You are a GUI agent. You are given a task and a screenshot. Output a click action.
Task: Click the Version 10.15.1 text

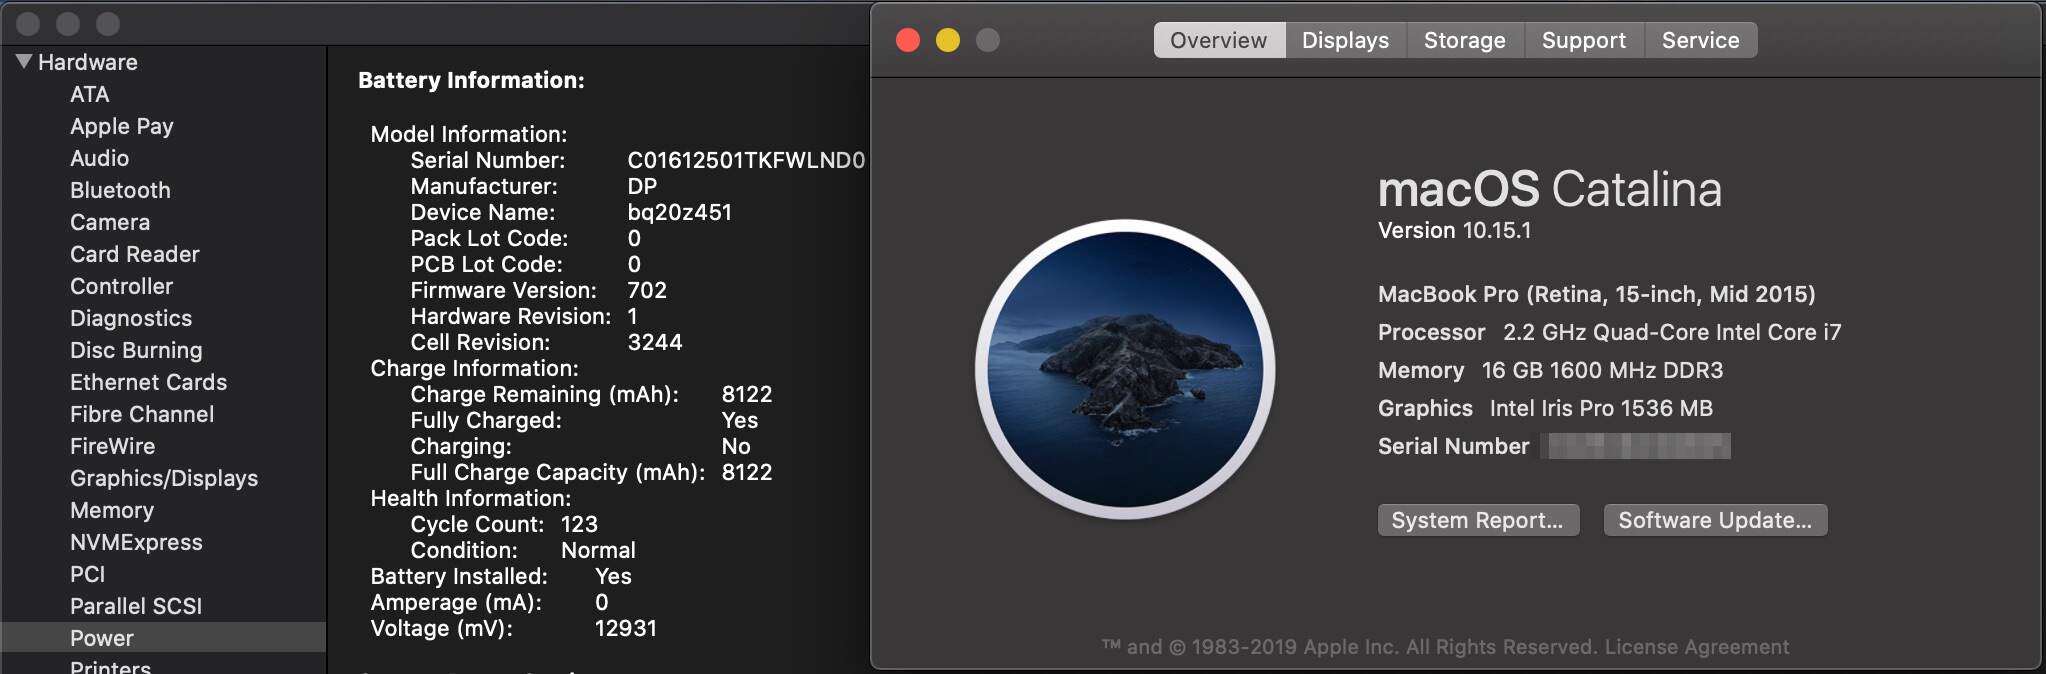pos(1454,231)
